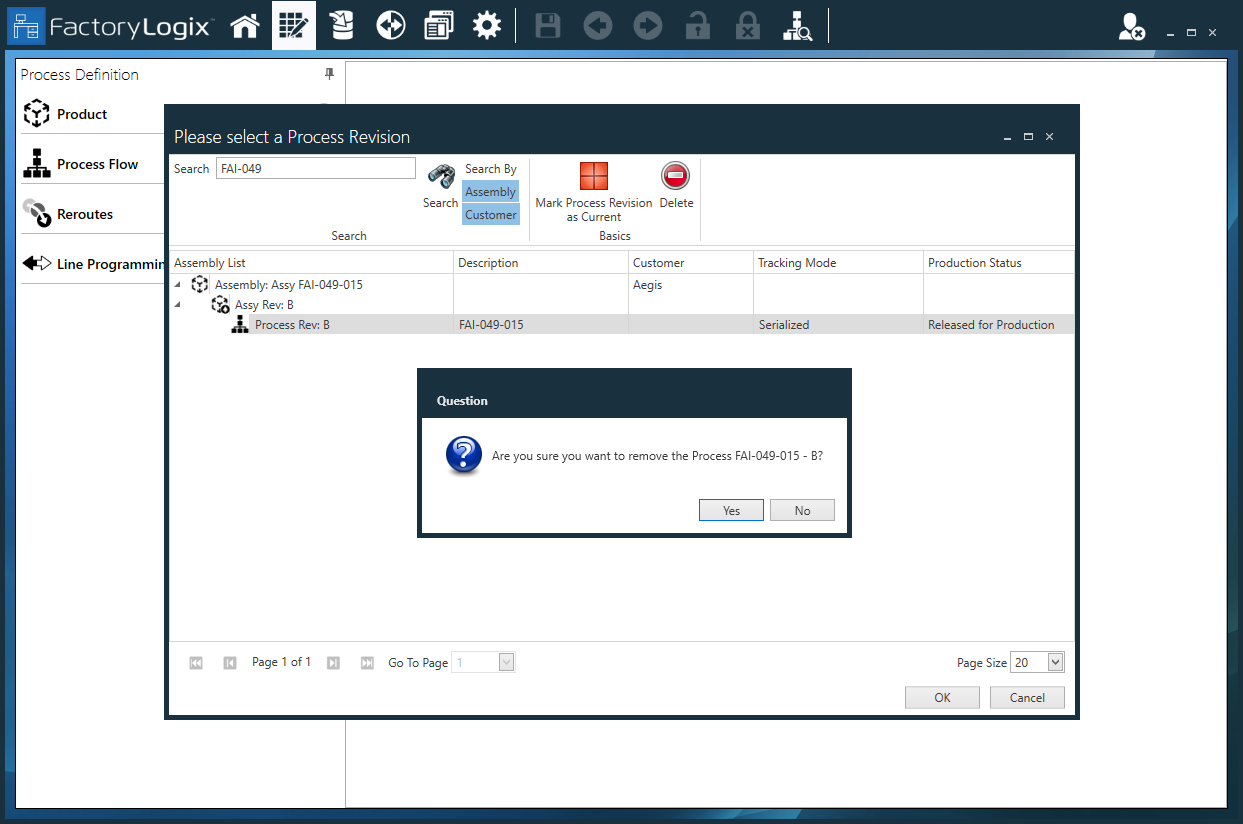Switch to Process Flow in the sidebar

[37, 162]
